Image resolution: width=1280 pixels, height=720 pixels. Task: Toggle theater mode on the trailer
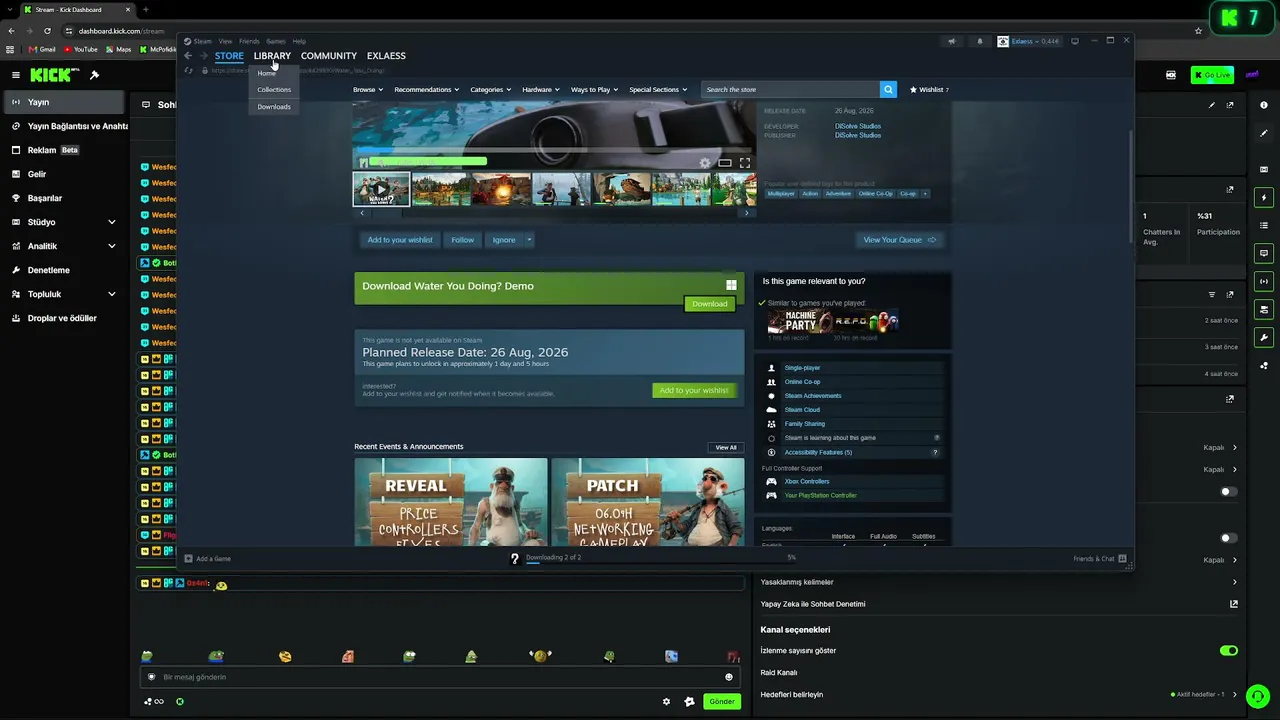[x=725, y=162]
